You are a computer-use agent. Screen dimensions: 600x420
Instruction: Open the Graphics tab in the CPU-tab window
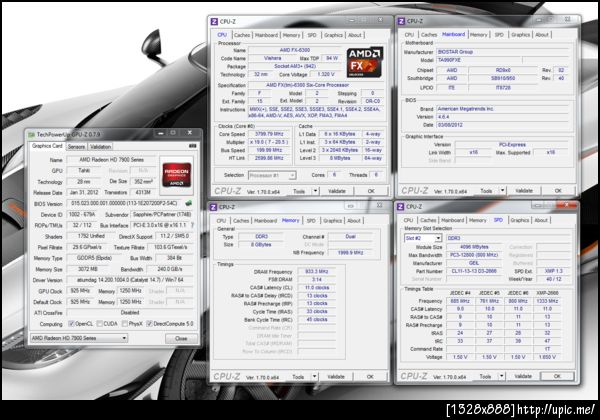(x=333, y=35)
